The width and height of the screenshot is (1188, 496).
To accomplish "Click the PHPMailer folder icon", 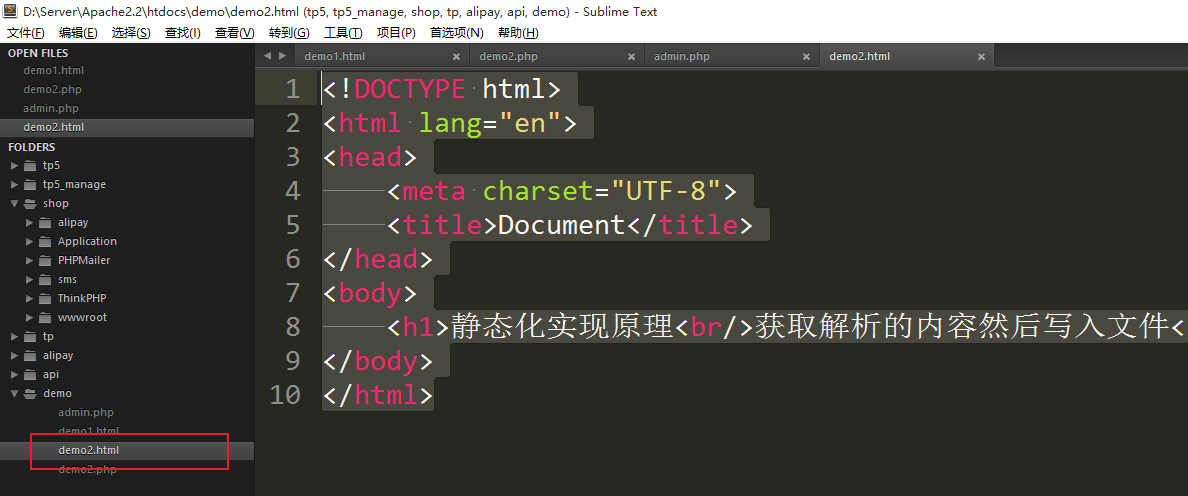I will [x=45, y=261].
